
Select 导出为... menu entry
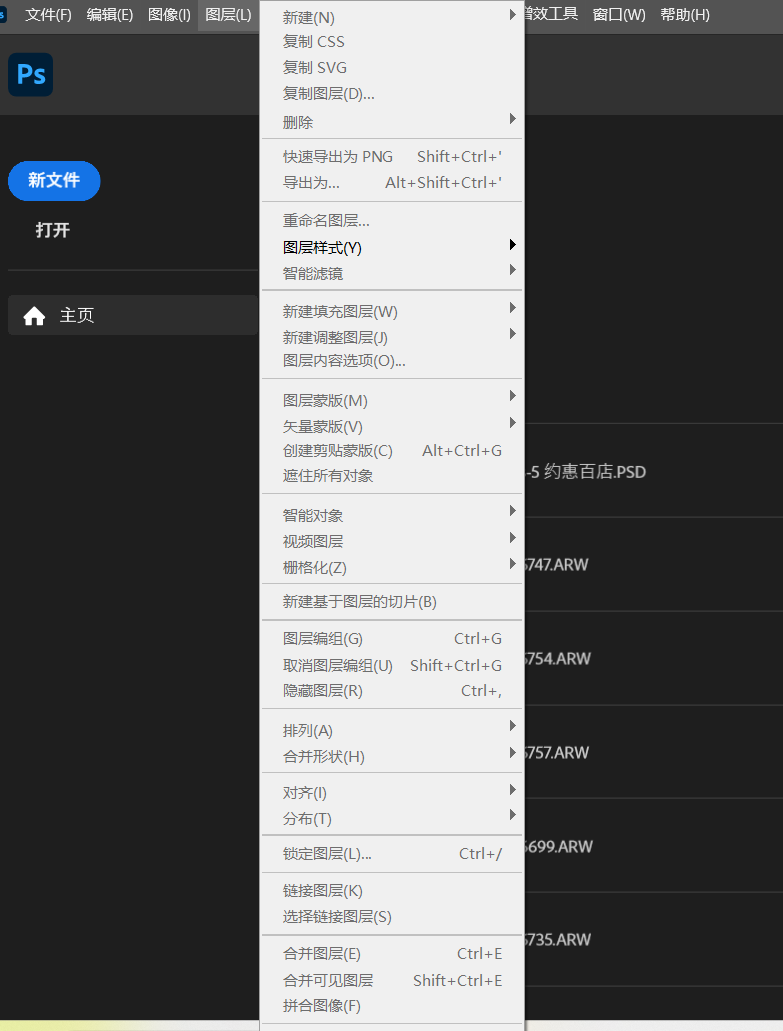point(392,183)
